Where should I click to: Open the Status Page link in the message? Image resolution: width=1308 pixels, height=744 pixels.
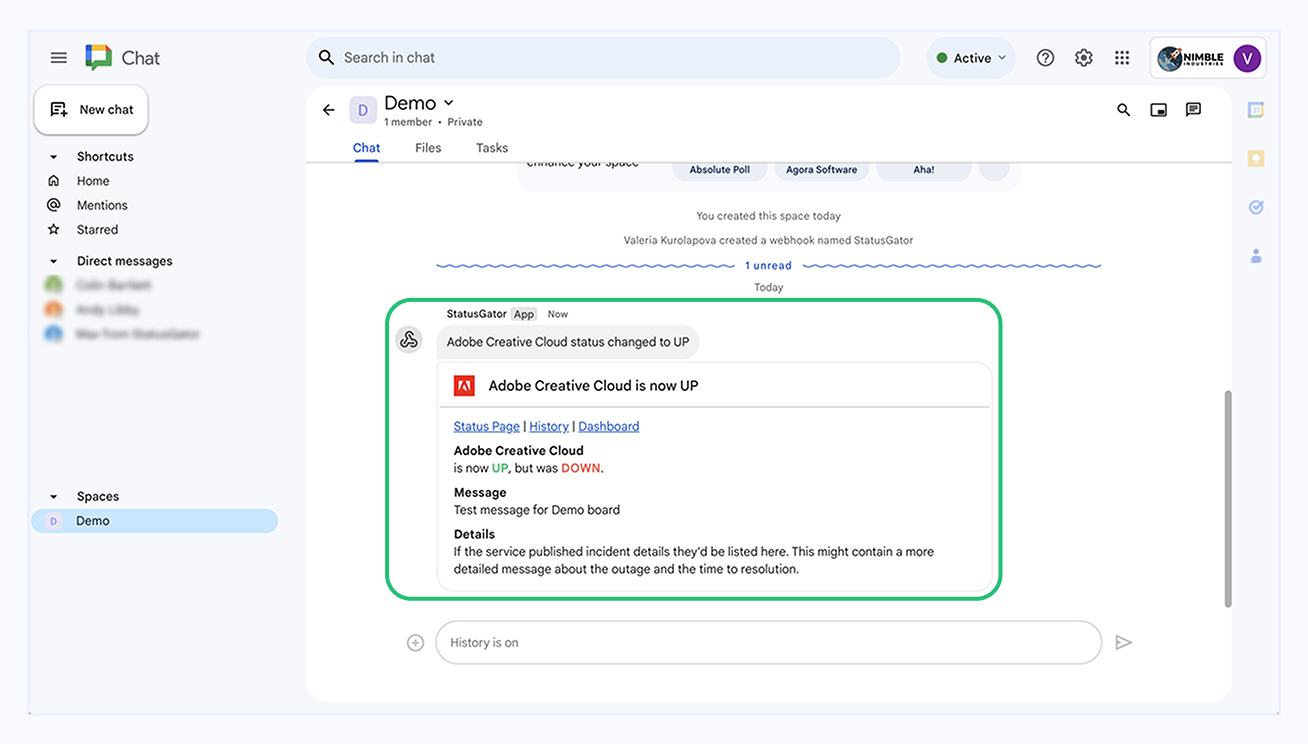tap(486, 425)
